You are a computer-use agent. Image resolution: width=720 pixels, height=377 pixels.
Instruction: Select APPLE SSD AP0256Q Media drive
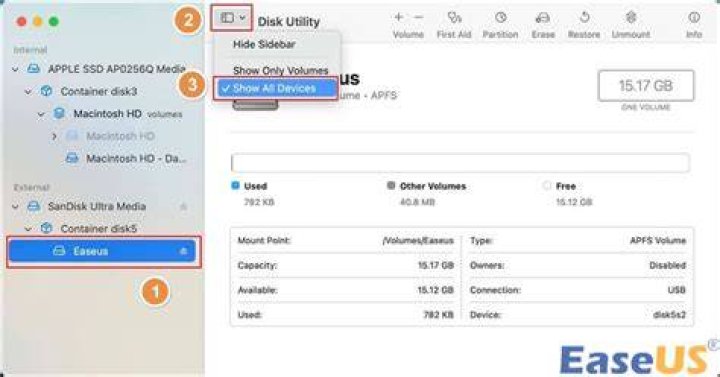[117, 69]
